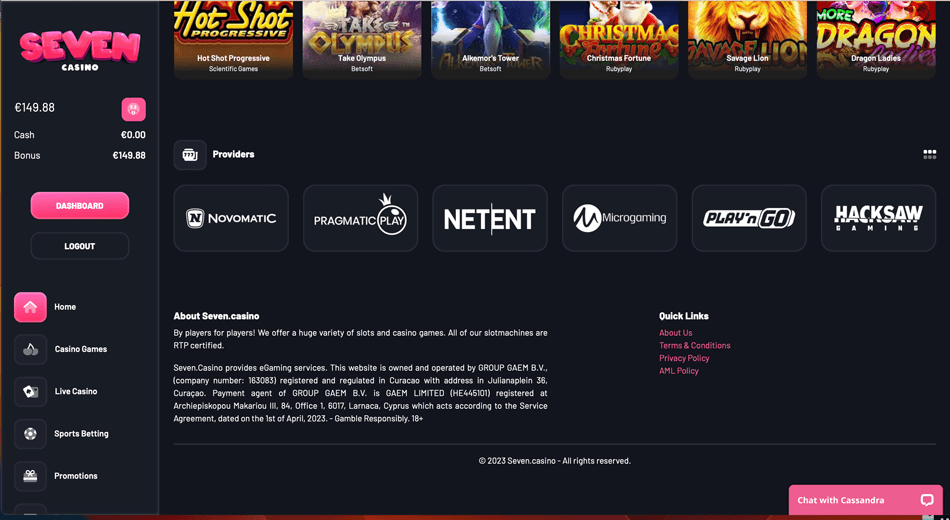Click the Promotions gift icon
Screen dimensions: 950x520
click(x=30, y=476)
